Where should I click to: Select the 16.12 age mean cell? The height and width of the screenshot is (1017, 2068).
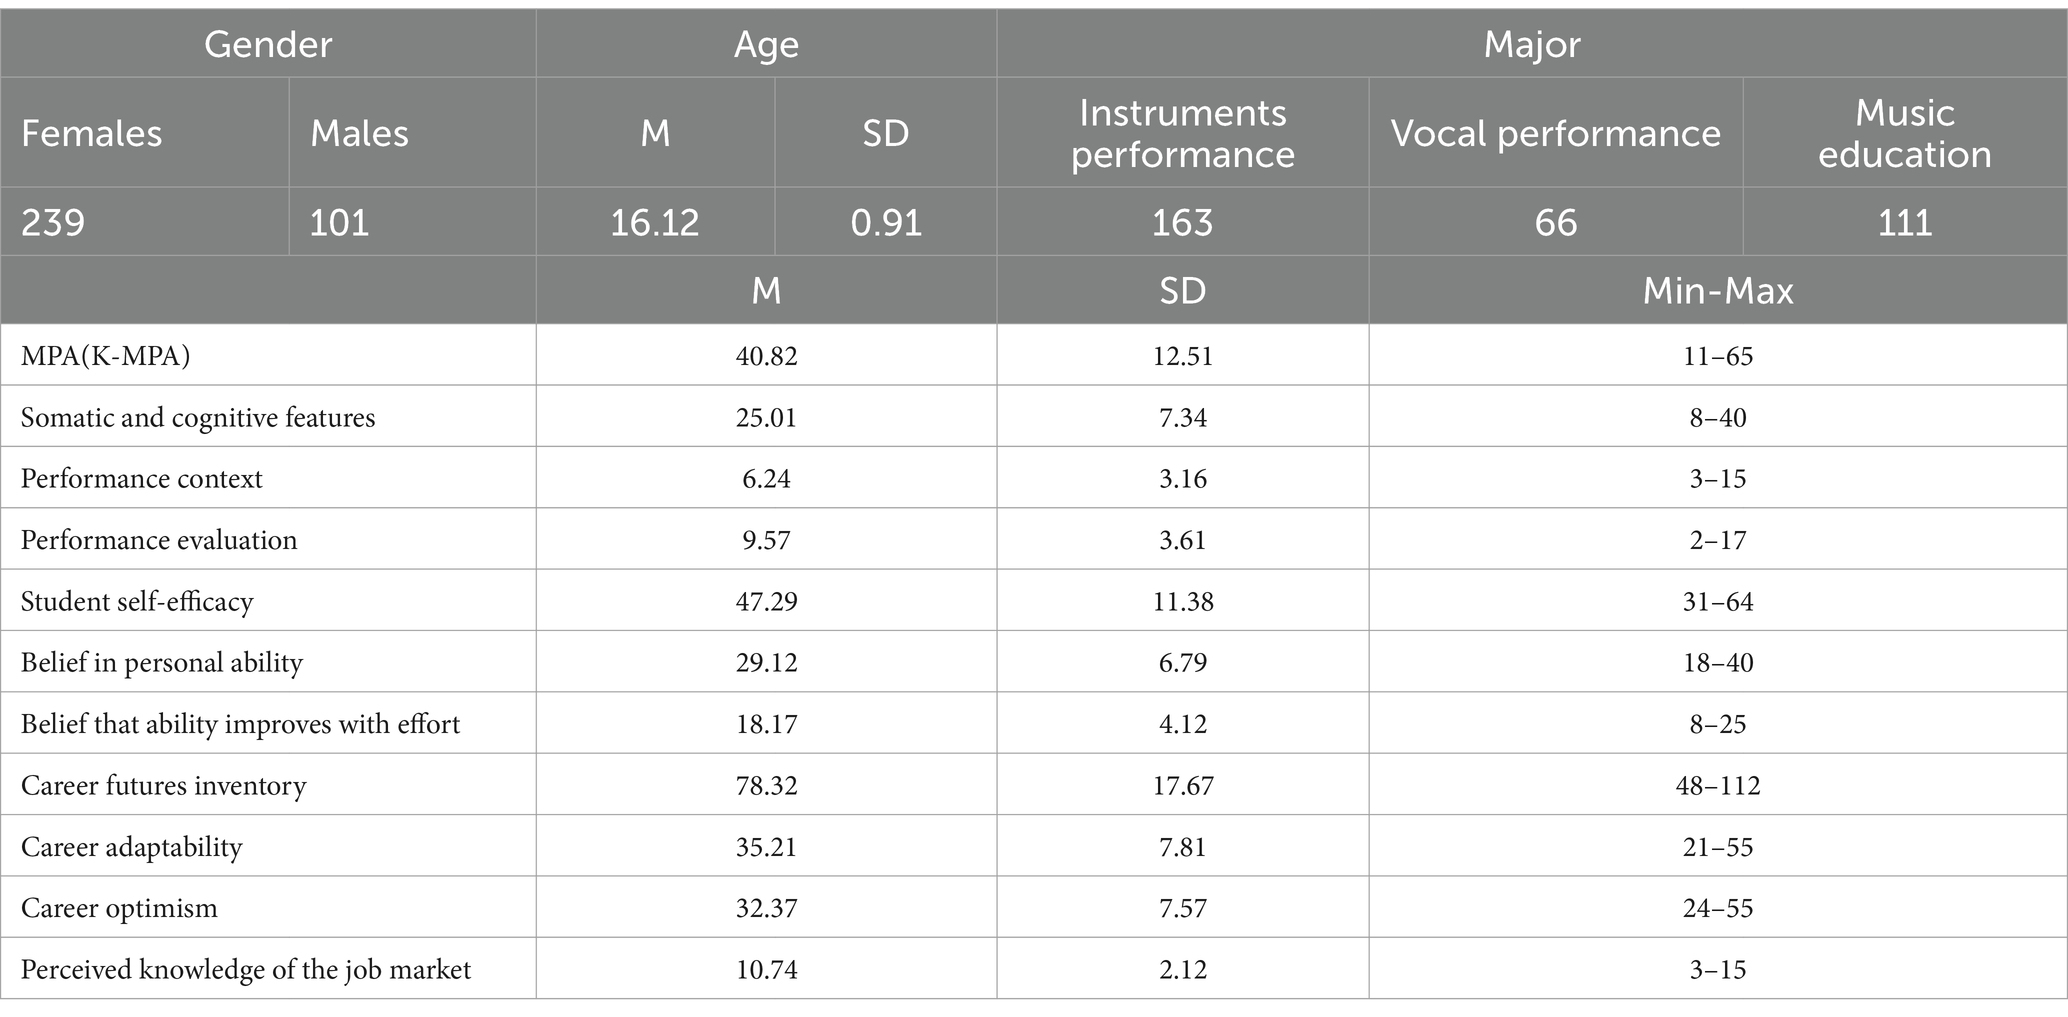click(655, 221)
